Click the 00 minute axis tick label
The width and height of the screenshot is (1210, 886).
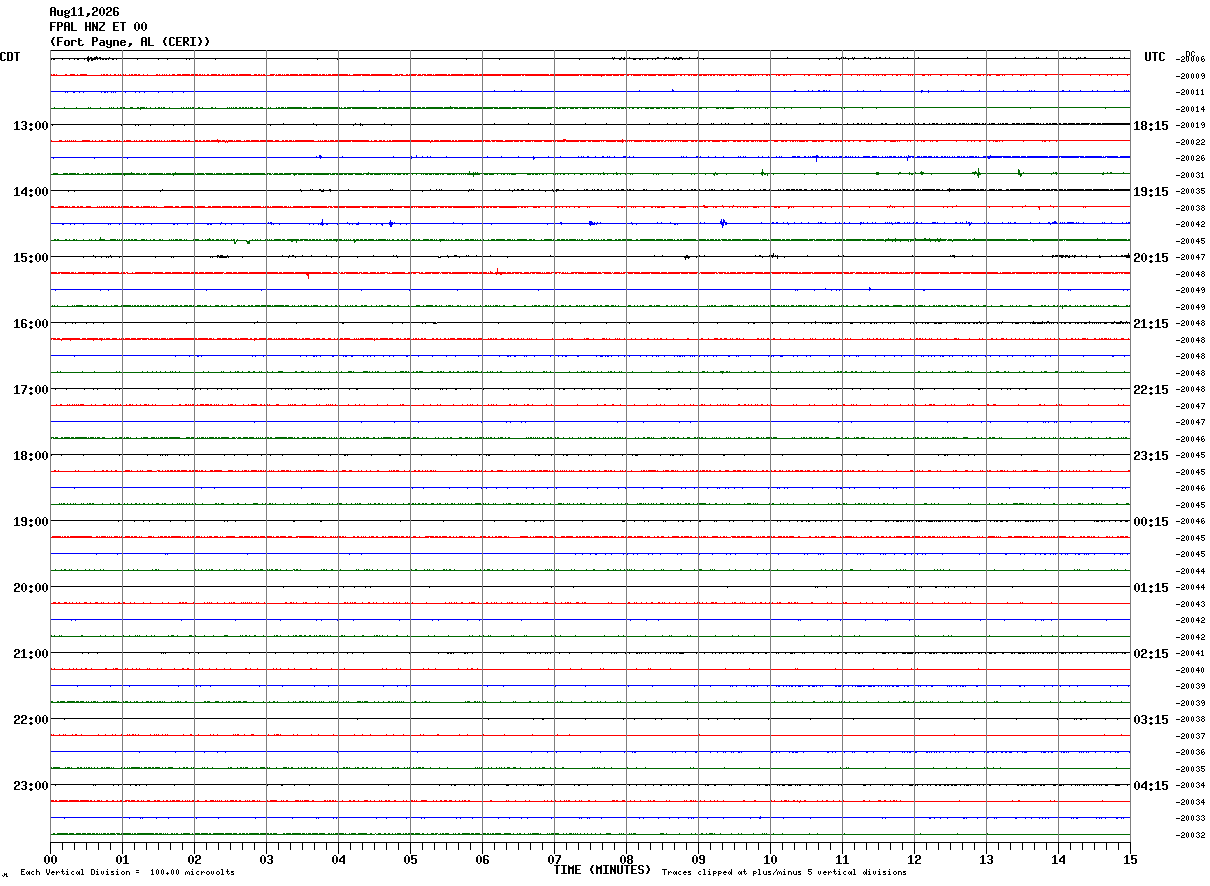click(x=51, y=859)
